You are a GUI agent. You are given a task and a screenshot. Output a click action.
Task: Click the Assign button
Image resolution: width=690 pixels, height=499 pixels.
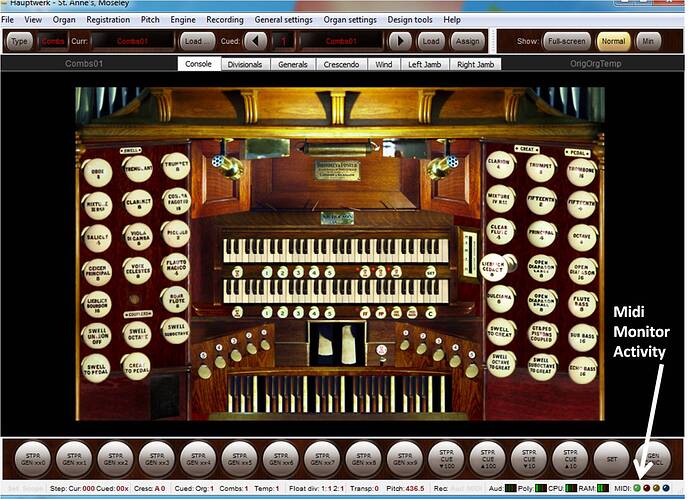[467, 41]
